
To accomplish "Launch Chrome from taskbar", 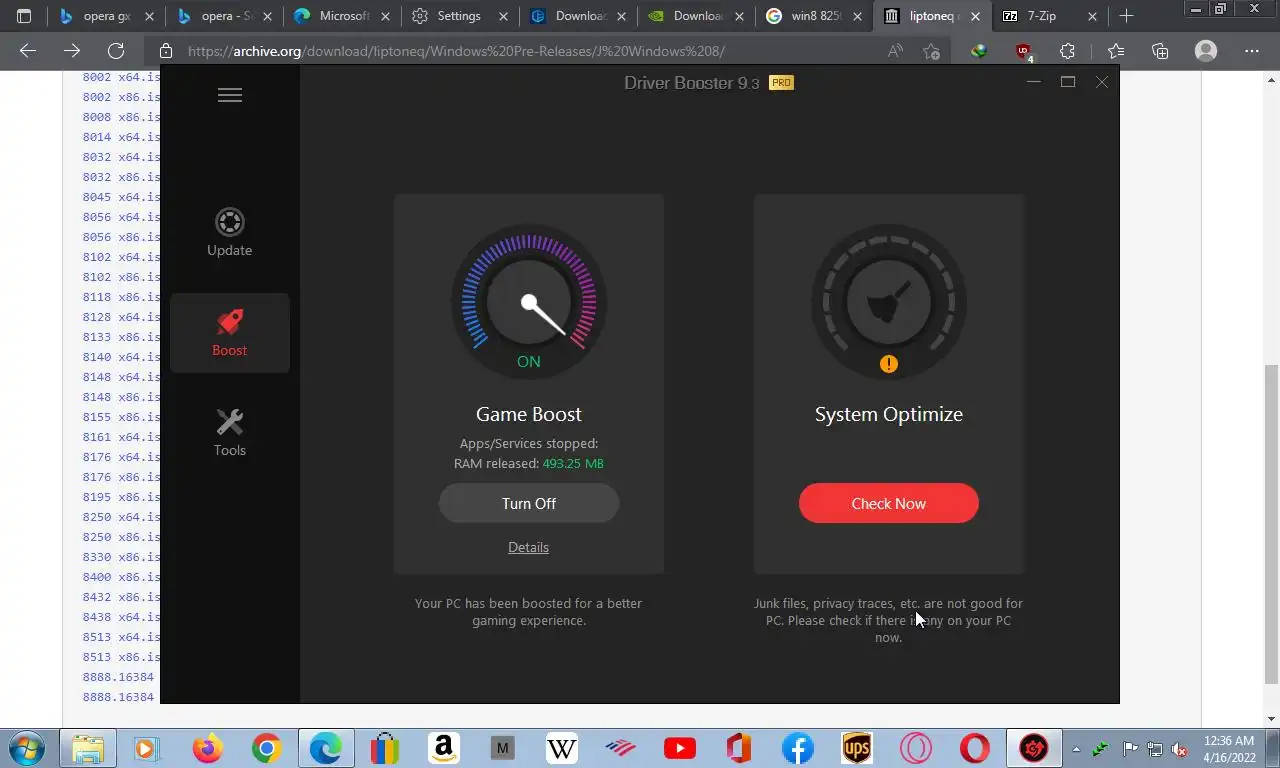I will point(266,748).
